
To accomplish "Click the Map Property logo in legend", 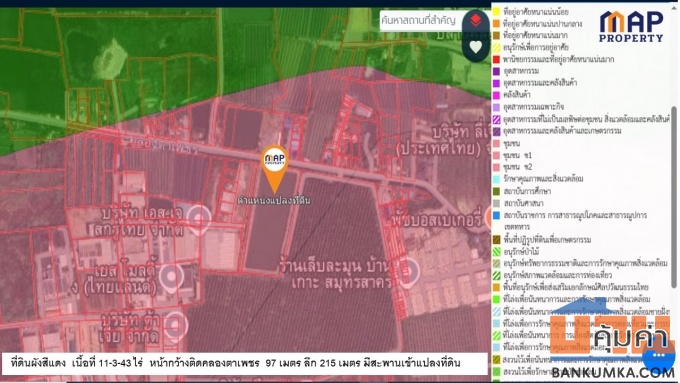I will (631, 27).
